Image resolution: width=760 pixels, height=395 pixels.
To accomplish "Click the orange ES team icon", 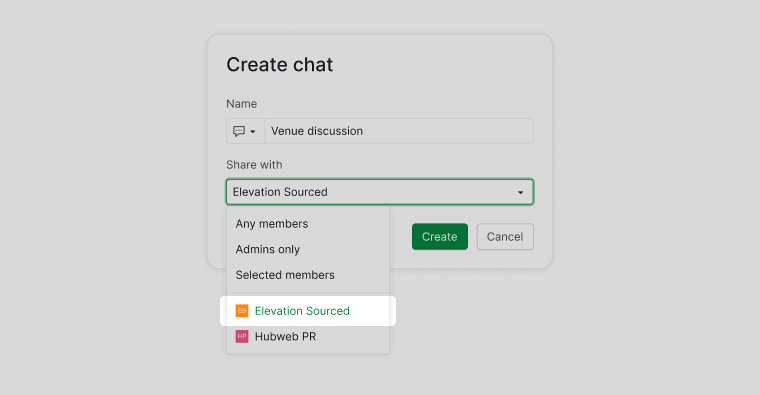I will (242, 311).
